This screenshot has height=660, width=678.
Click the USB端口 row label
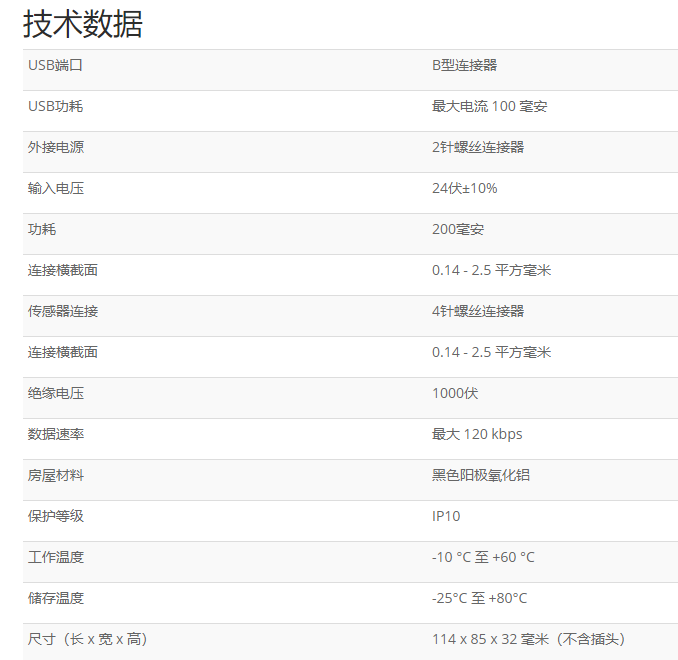pos(55,65)
